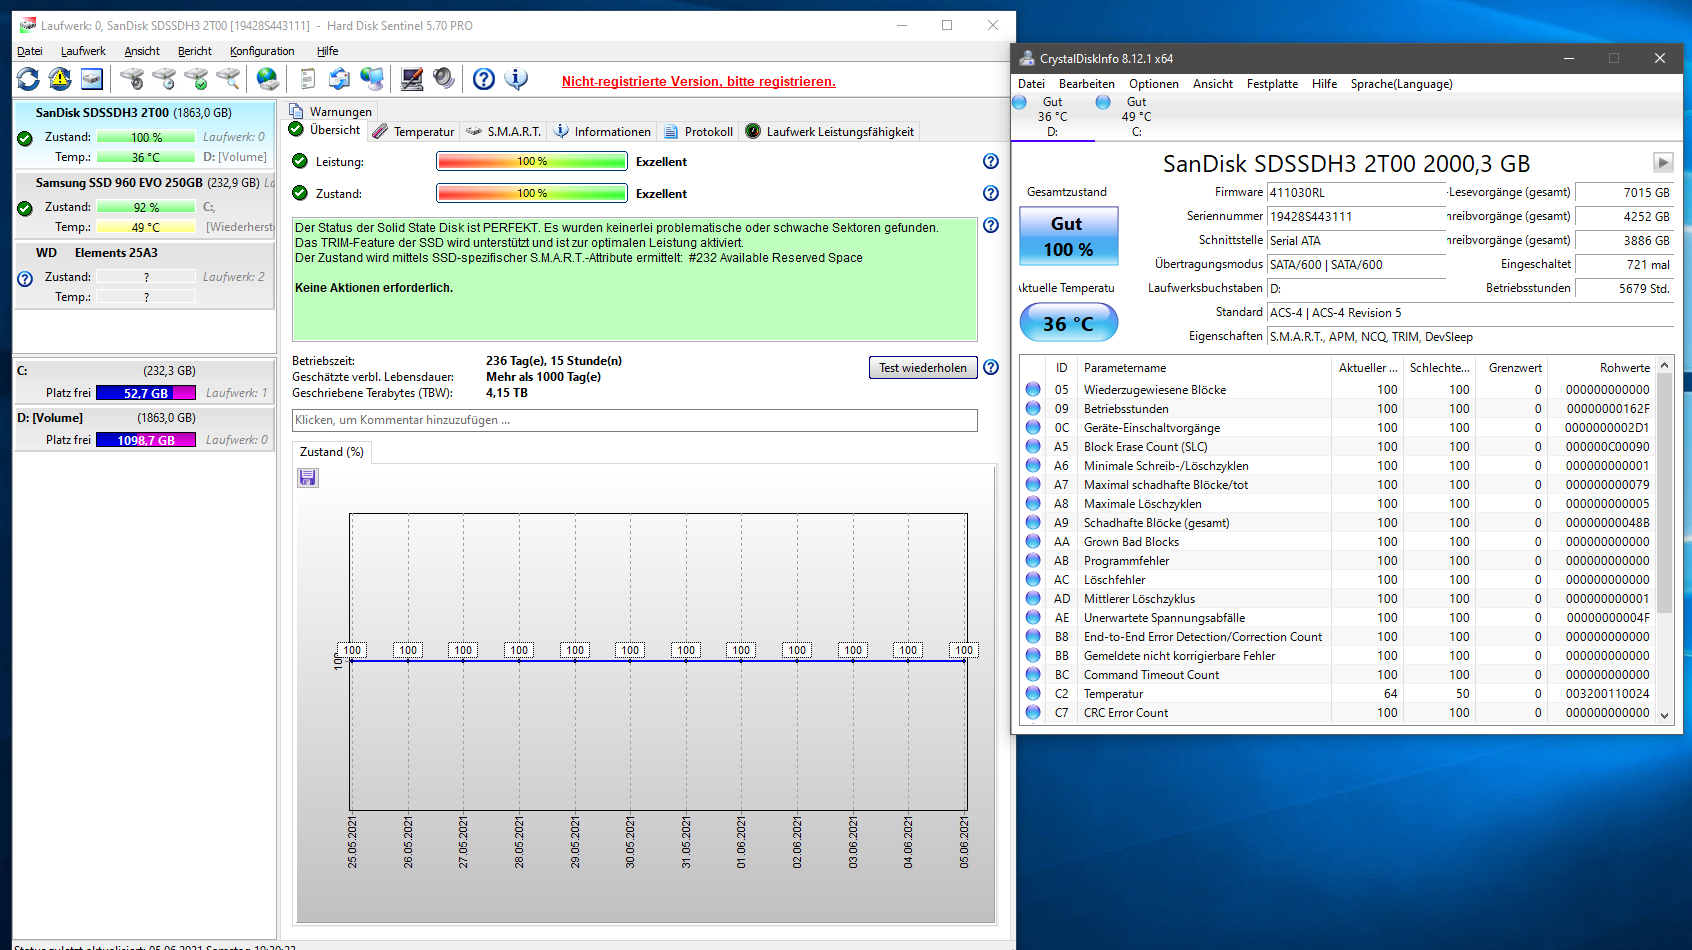1692x950 pixels.
Task: Click the disk with speaker test icon
Action: tap(132, 79)
